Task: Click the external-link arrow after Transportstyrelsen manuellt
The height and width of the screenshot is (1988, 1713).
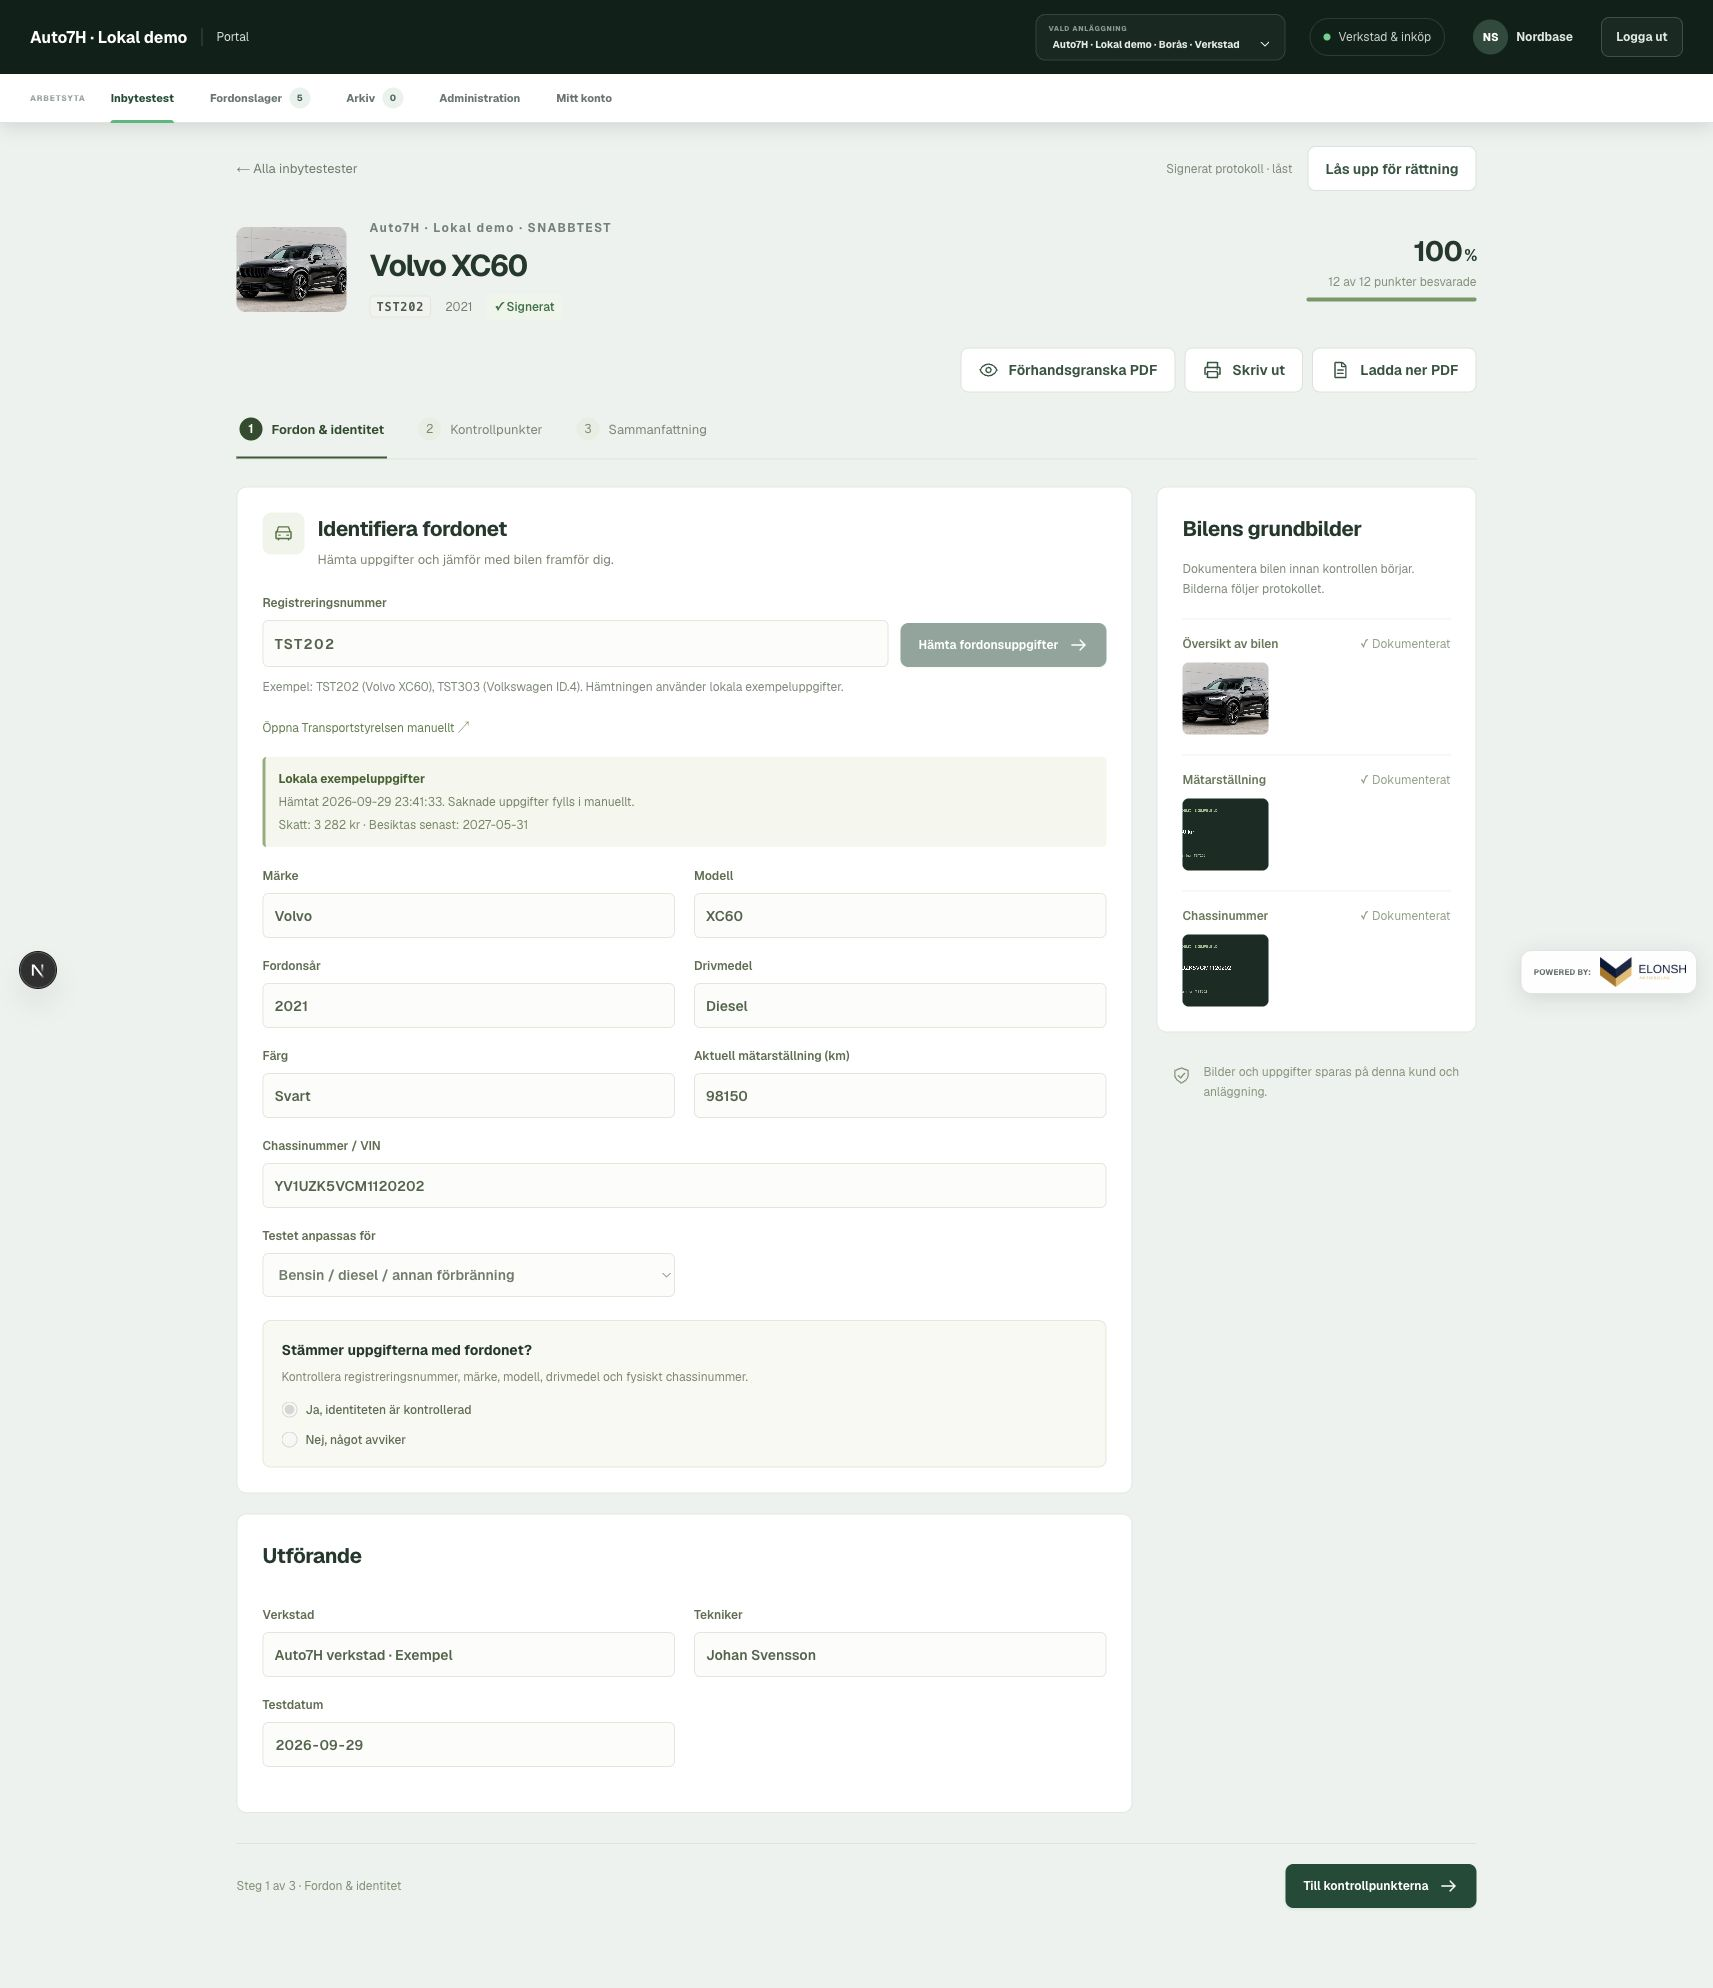Action: (x=464, y=727)
